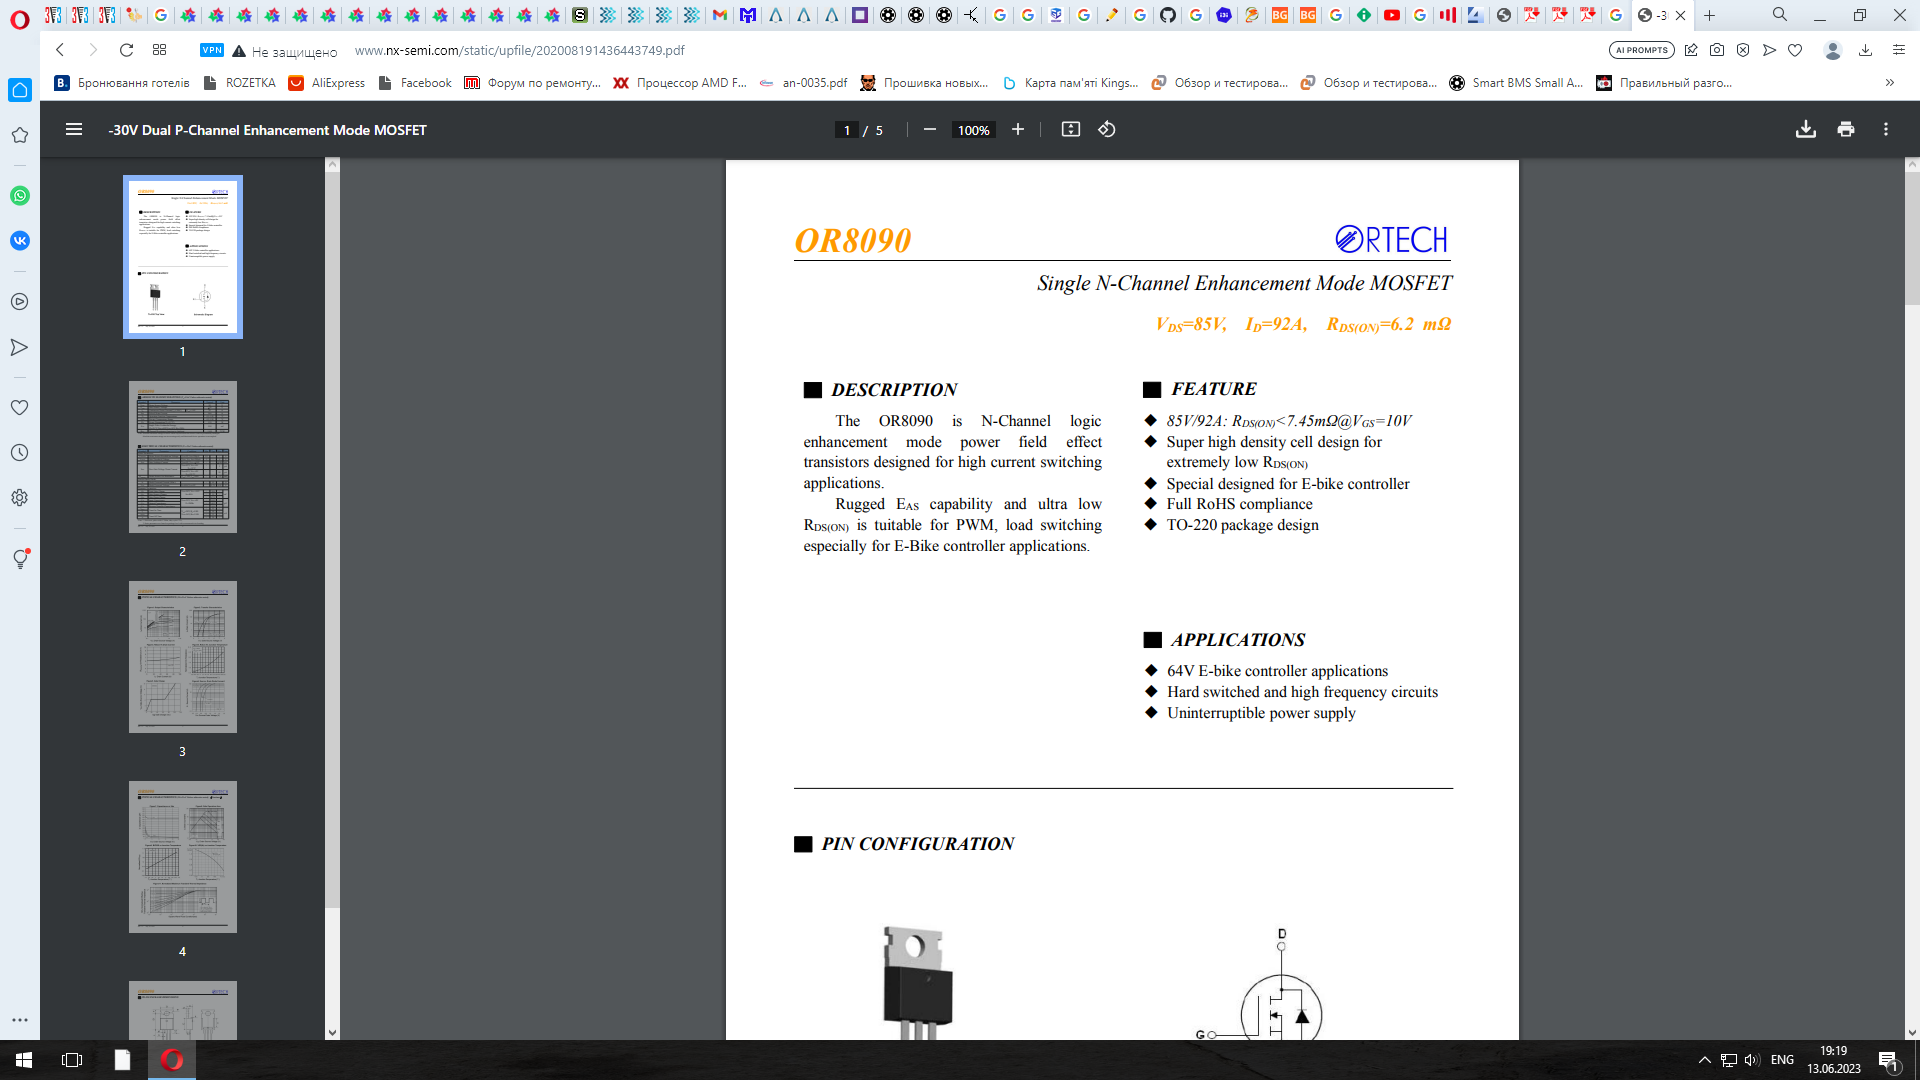The image size is (1920, 1080).
Task: Download the PDF file
Action: click(x=1806, y=129)
